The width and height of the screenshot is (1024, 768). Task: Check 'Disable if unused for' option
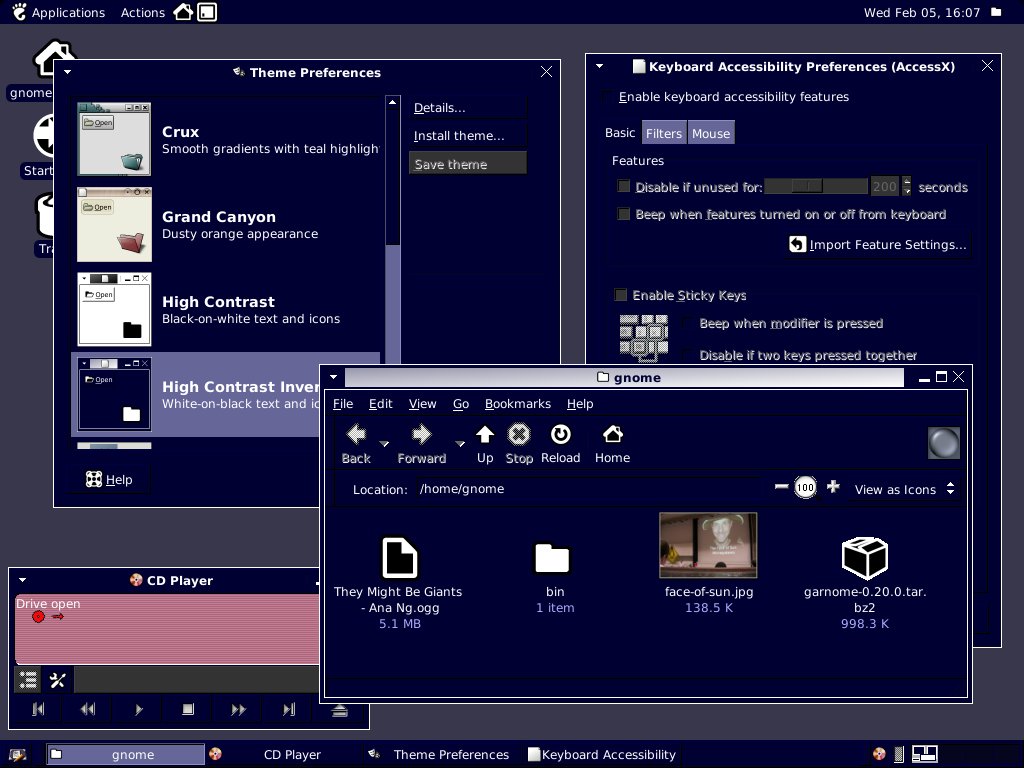pyautogui.click(x=624, y=187)
